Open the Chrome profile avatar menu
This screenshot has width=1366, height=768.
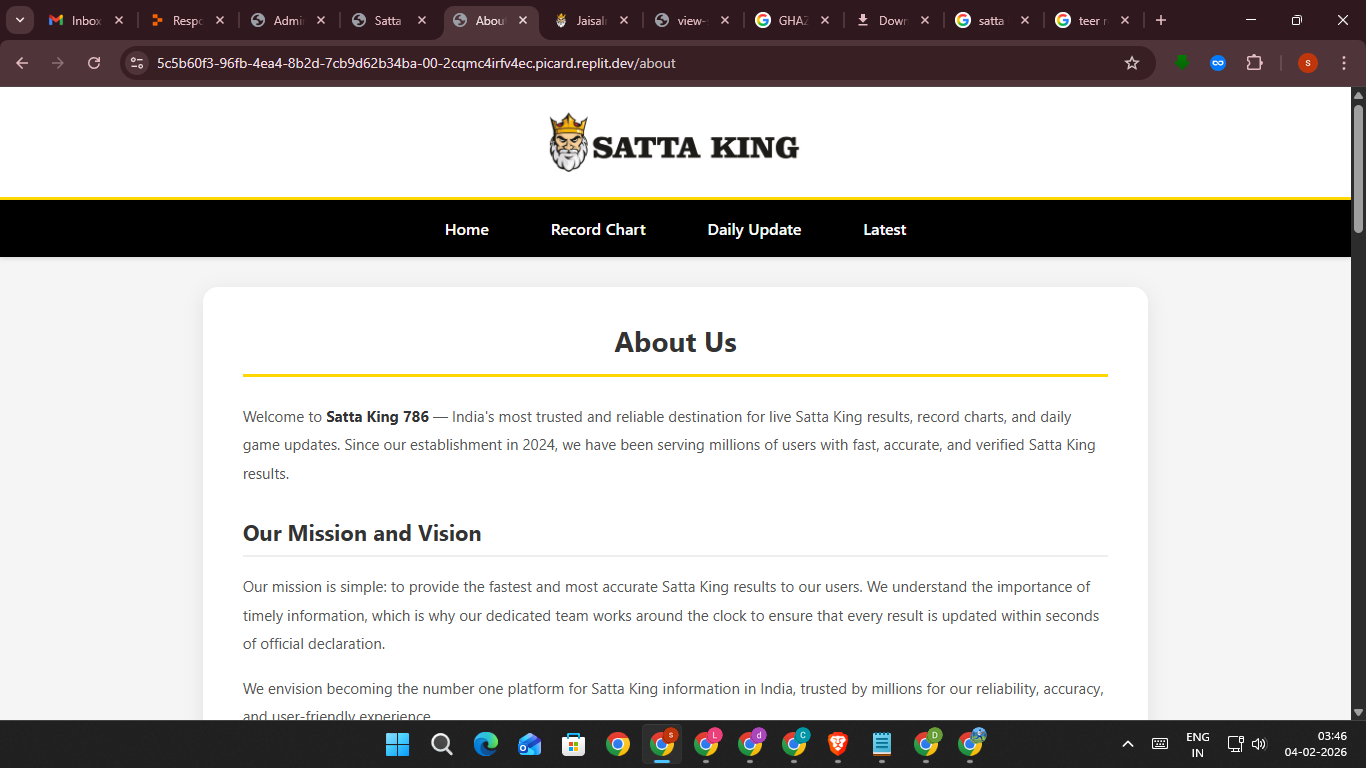(1307, 63)
